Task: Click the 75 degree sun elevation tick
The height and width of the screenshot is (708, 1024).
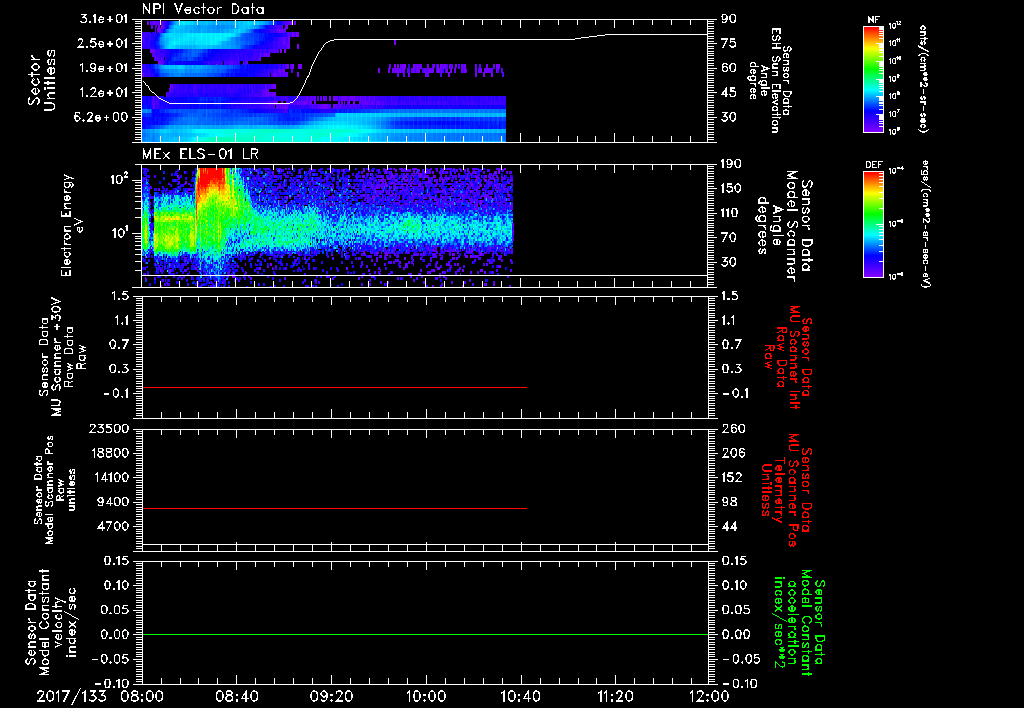Action: pos(729,43)
